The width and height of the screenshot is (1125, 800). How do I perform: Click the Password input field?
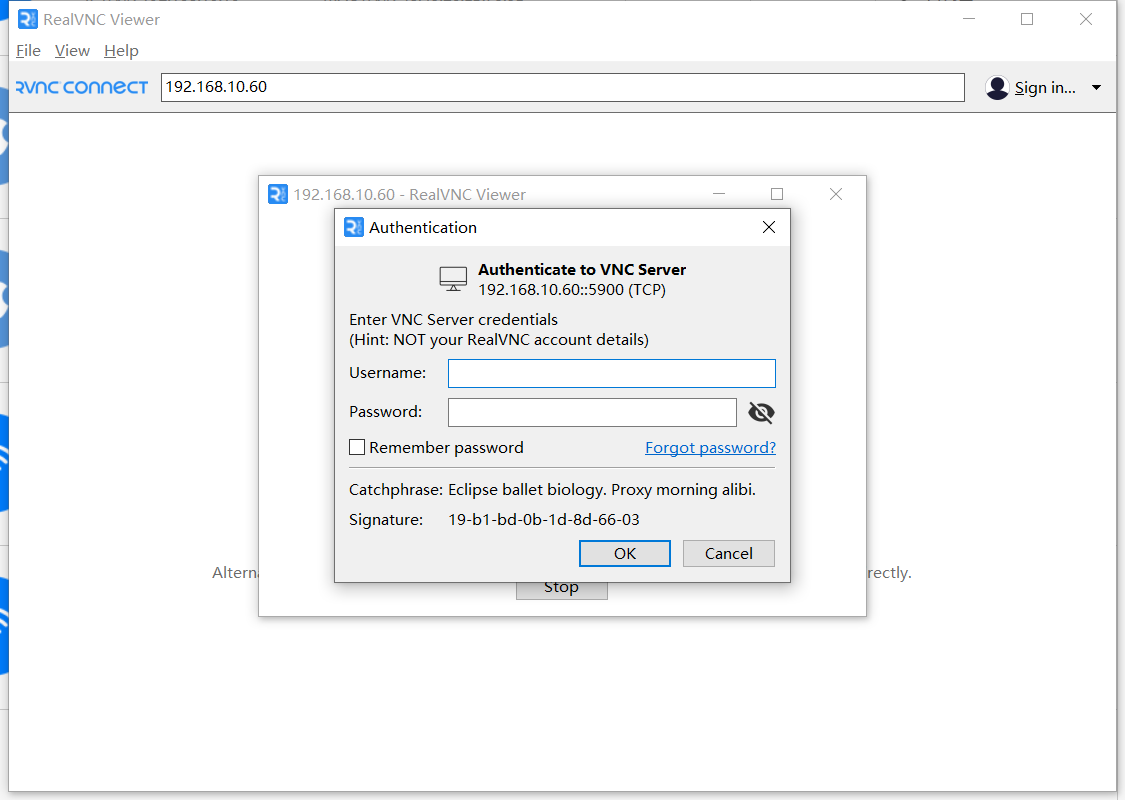tap(592, 413)
